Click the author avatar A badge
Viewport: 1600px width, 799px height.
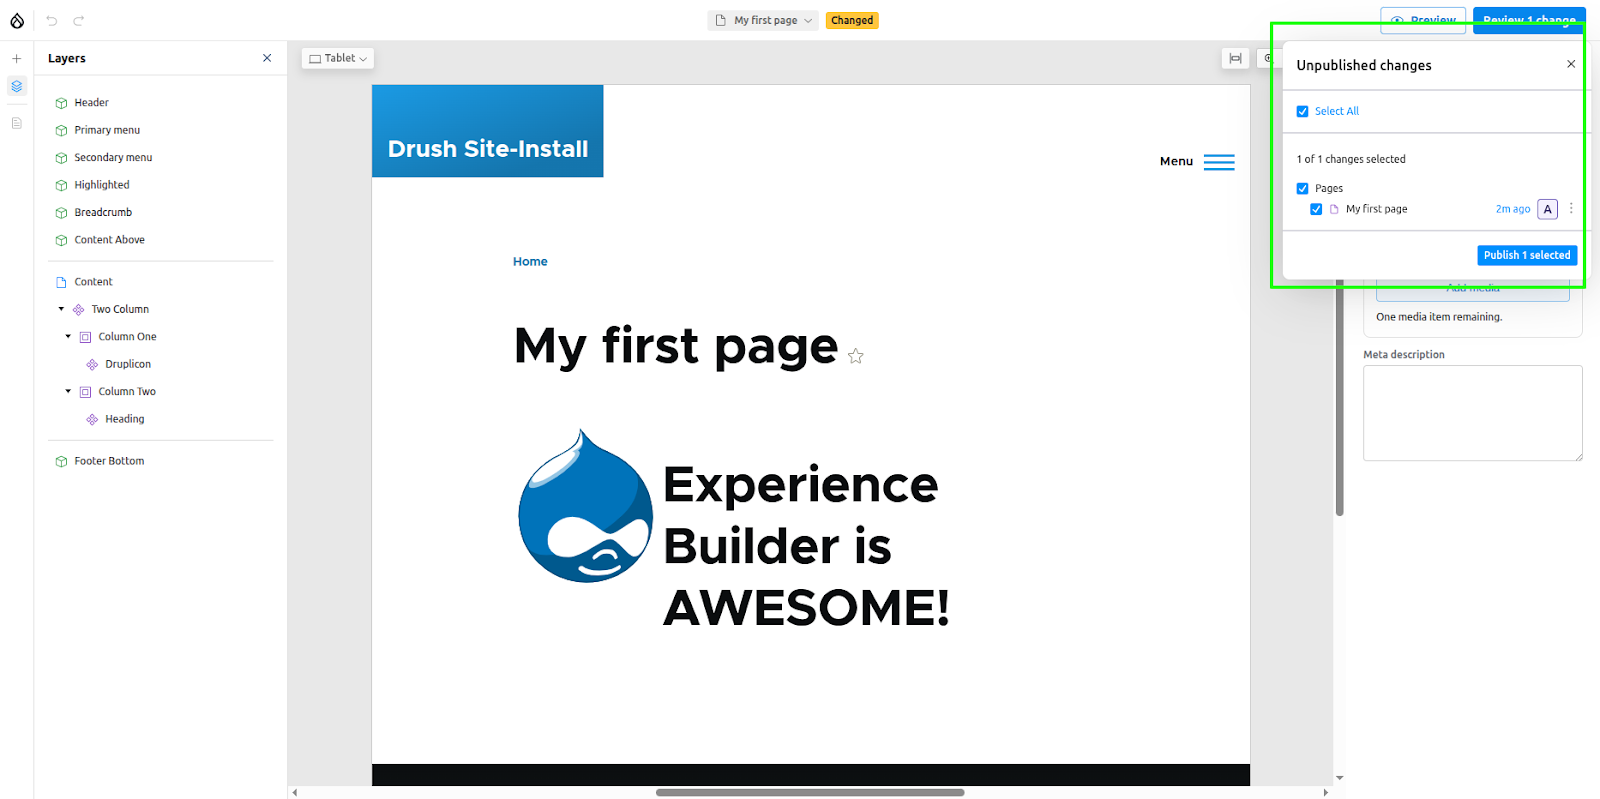coord(1547,209)
